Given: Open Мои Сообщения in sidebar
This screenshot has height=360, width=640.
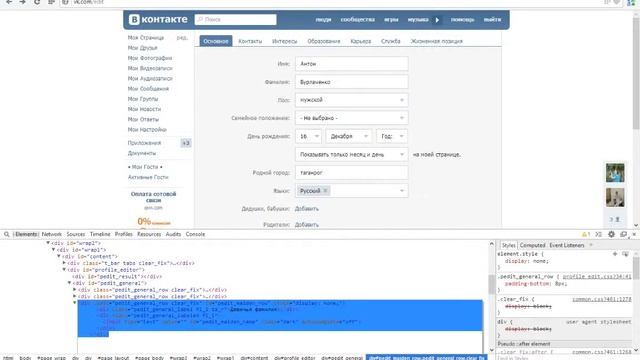Looking at the screenshot, I should (148, 89).
